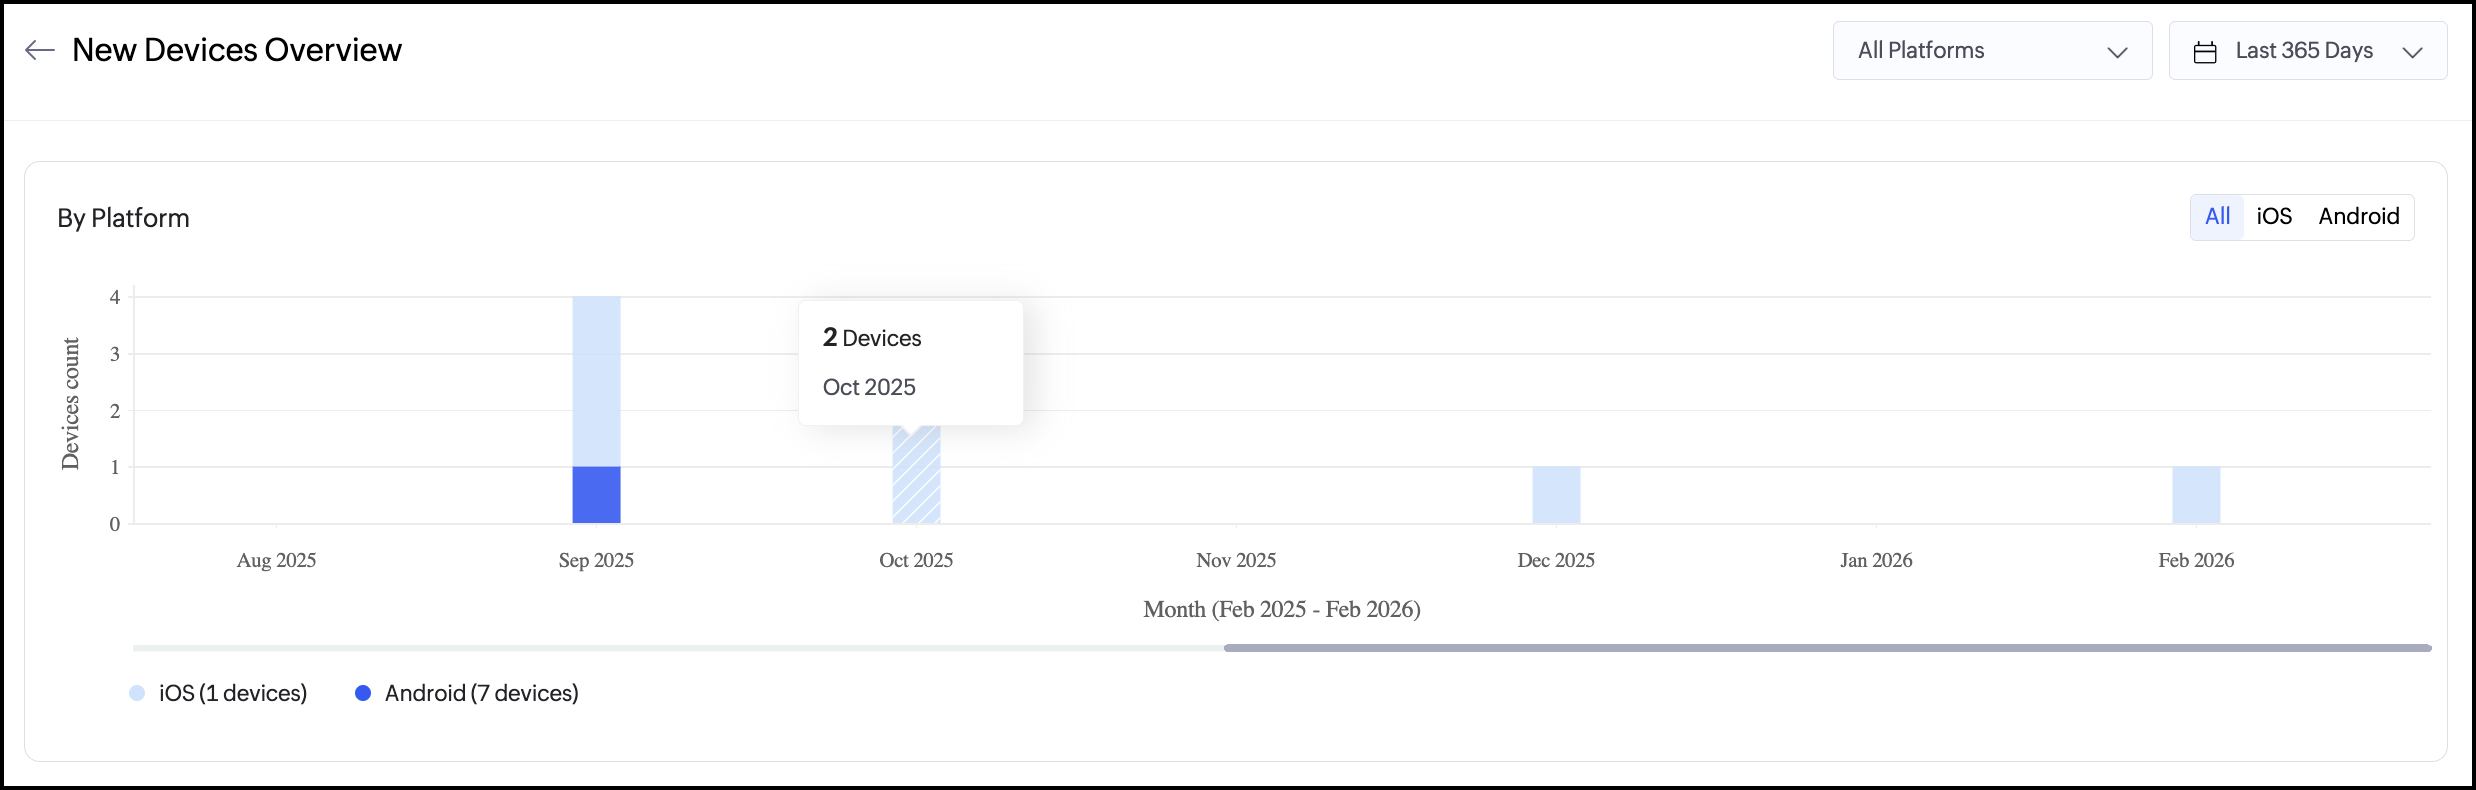
Task: Select the Android platform tab
Action: [x=2358, y=217]
